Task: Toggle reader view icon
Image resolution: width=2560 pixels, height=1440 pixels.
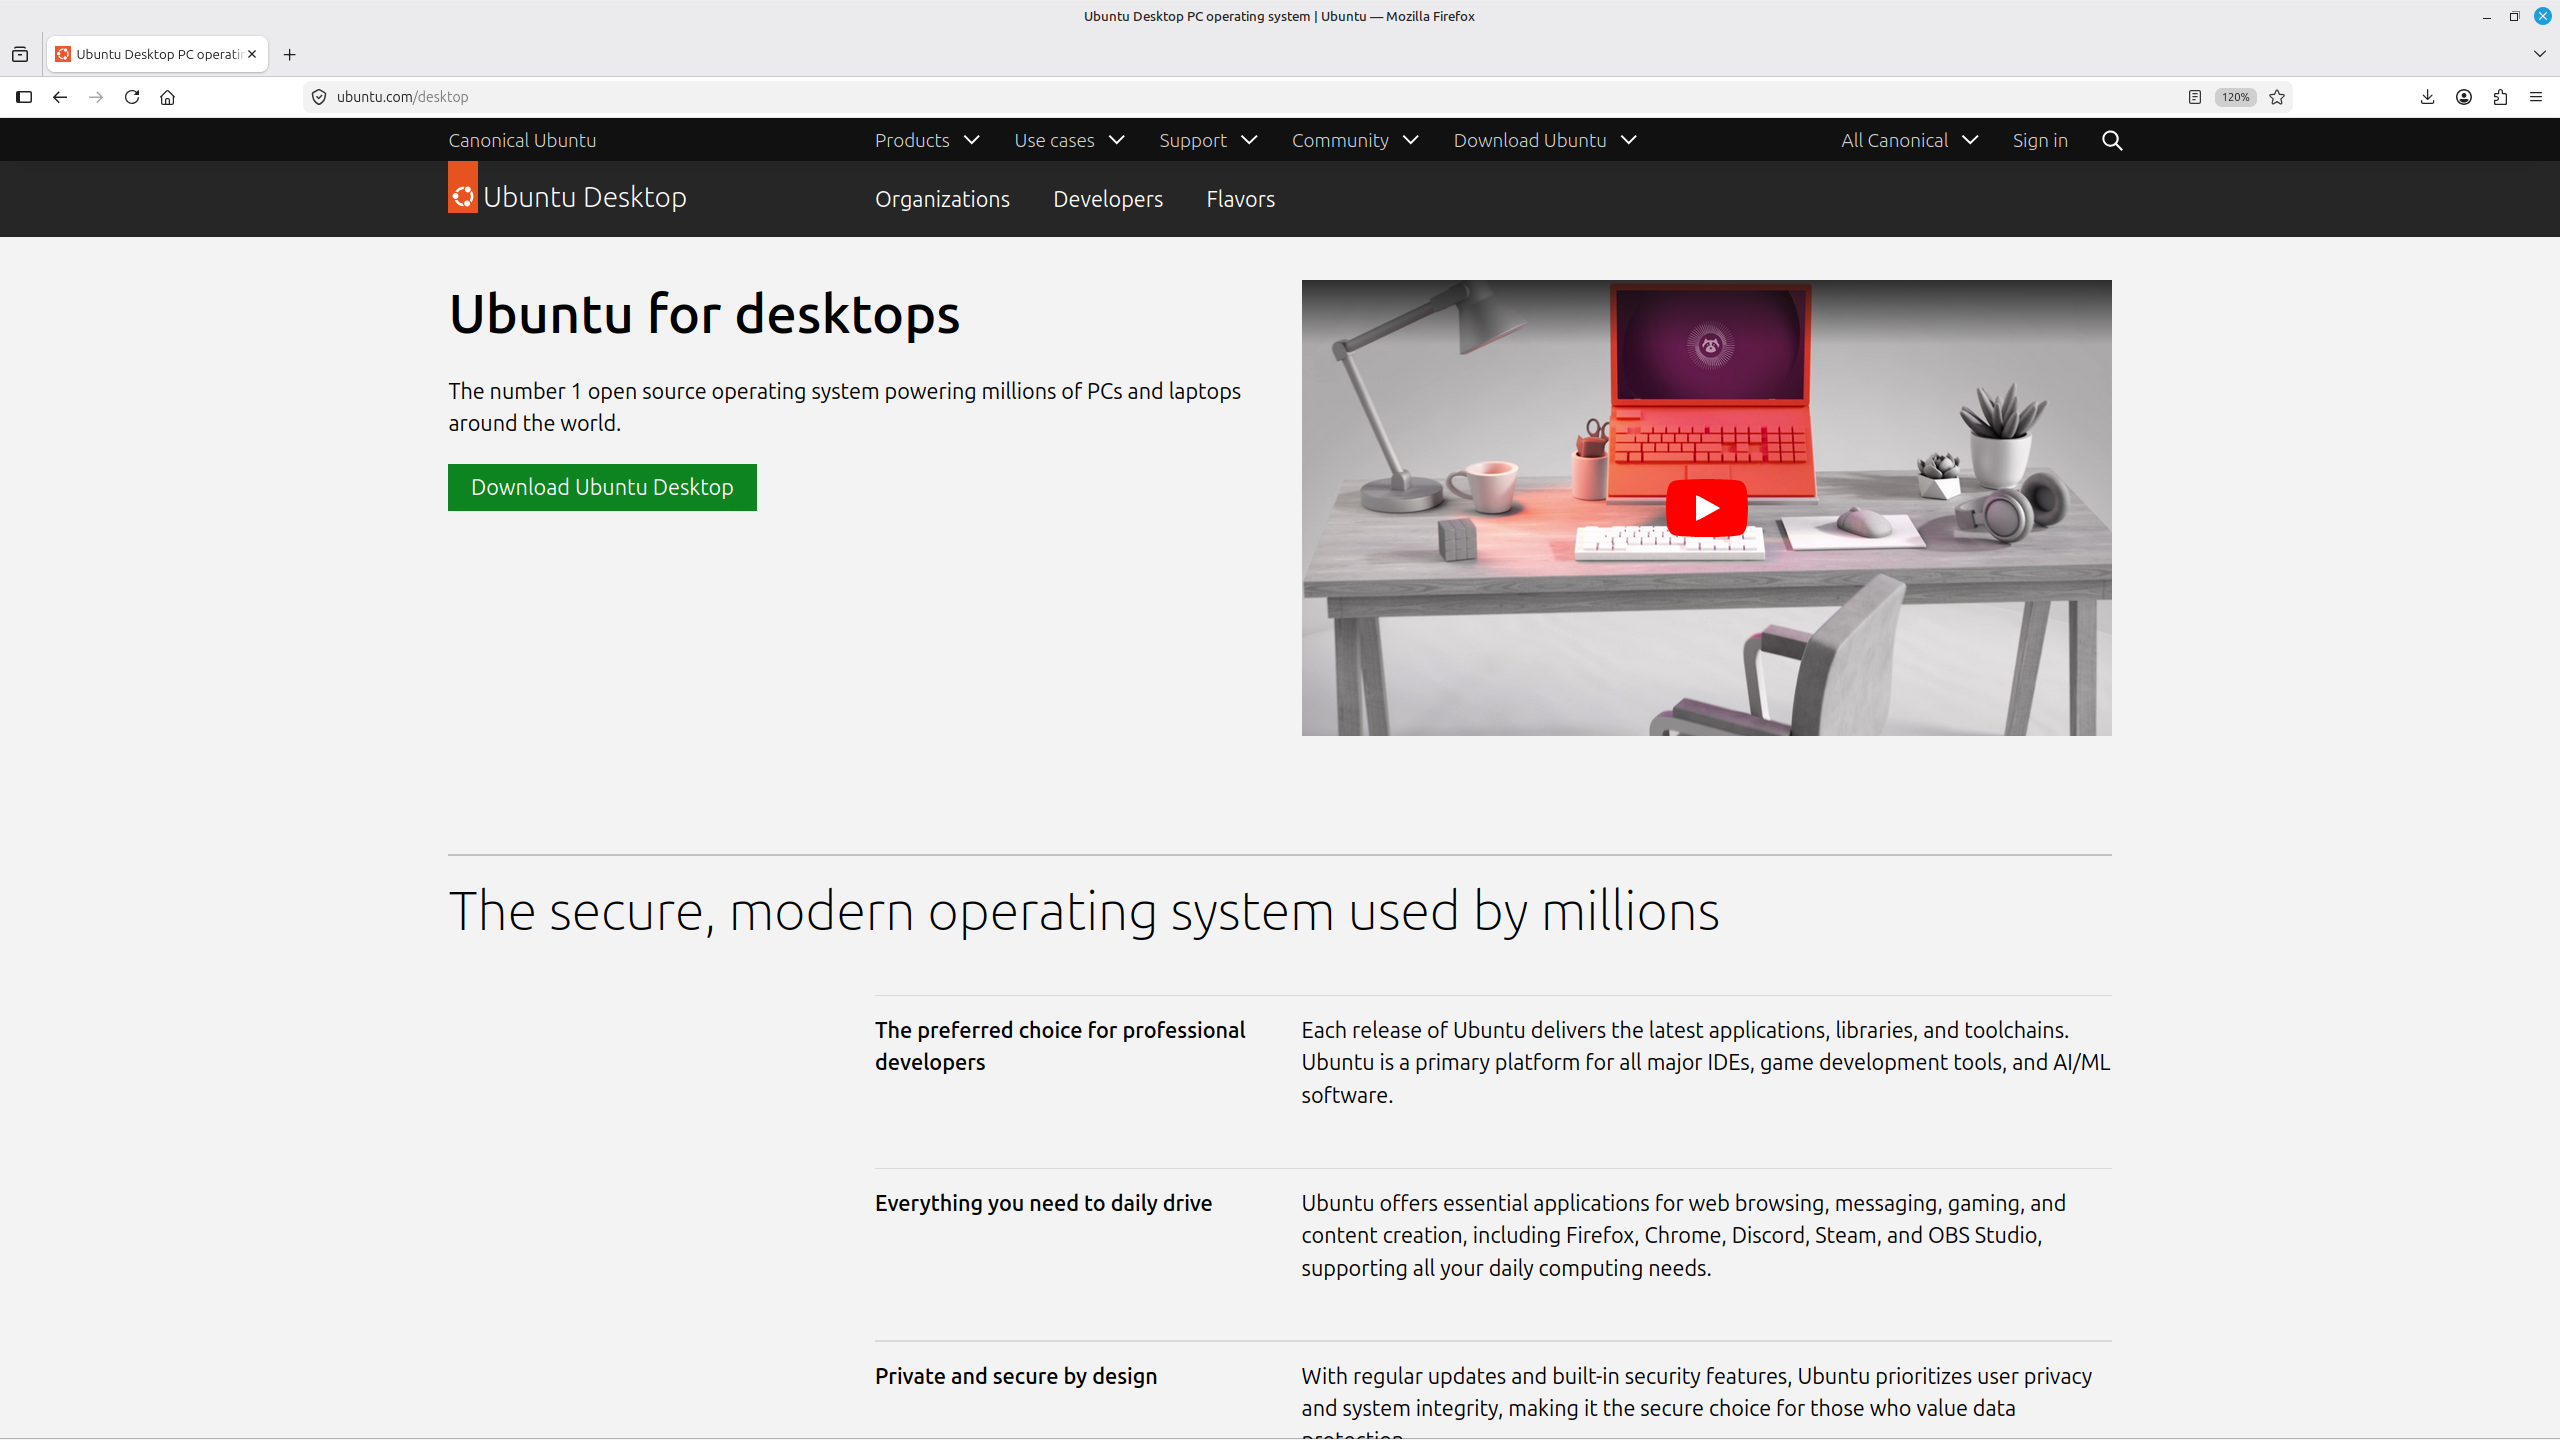Action: click(x=2194, y=97)
